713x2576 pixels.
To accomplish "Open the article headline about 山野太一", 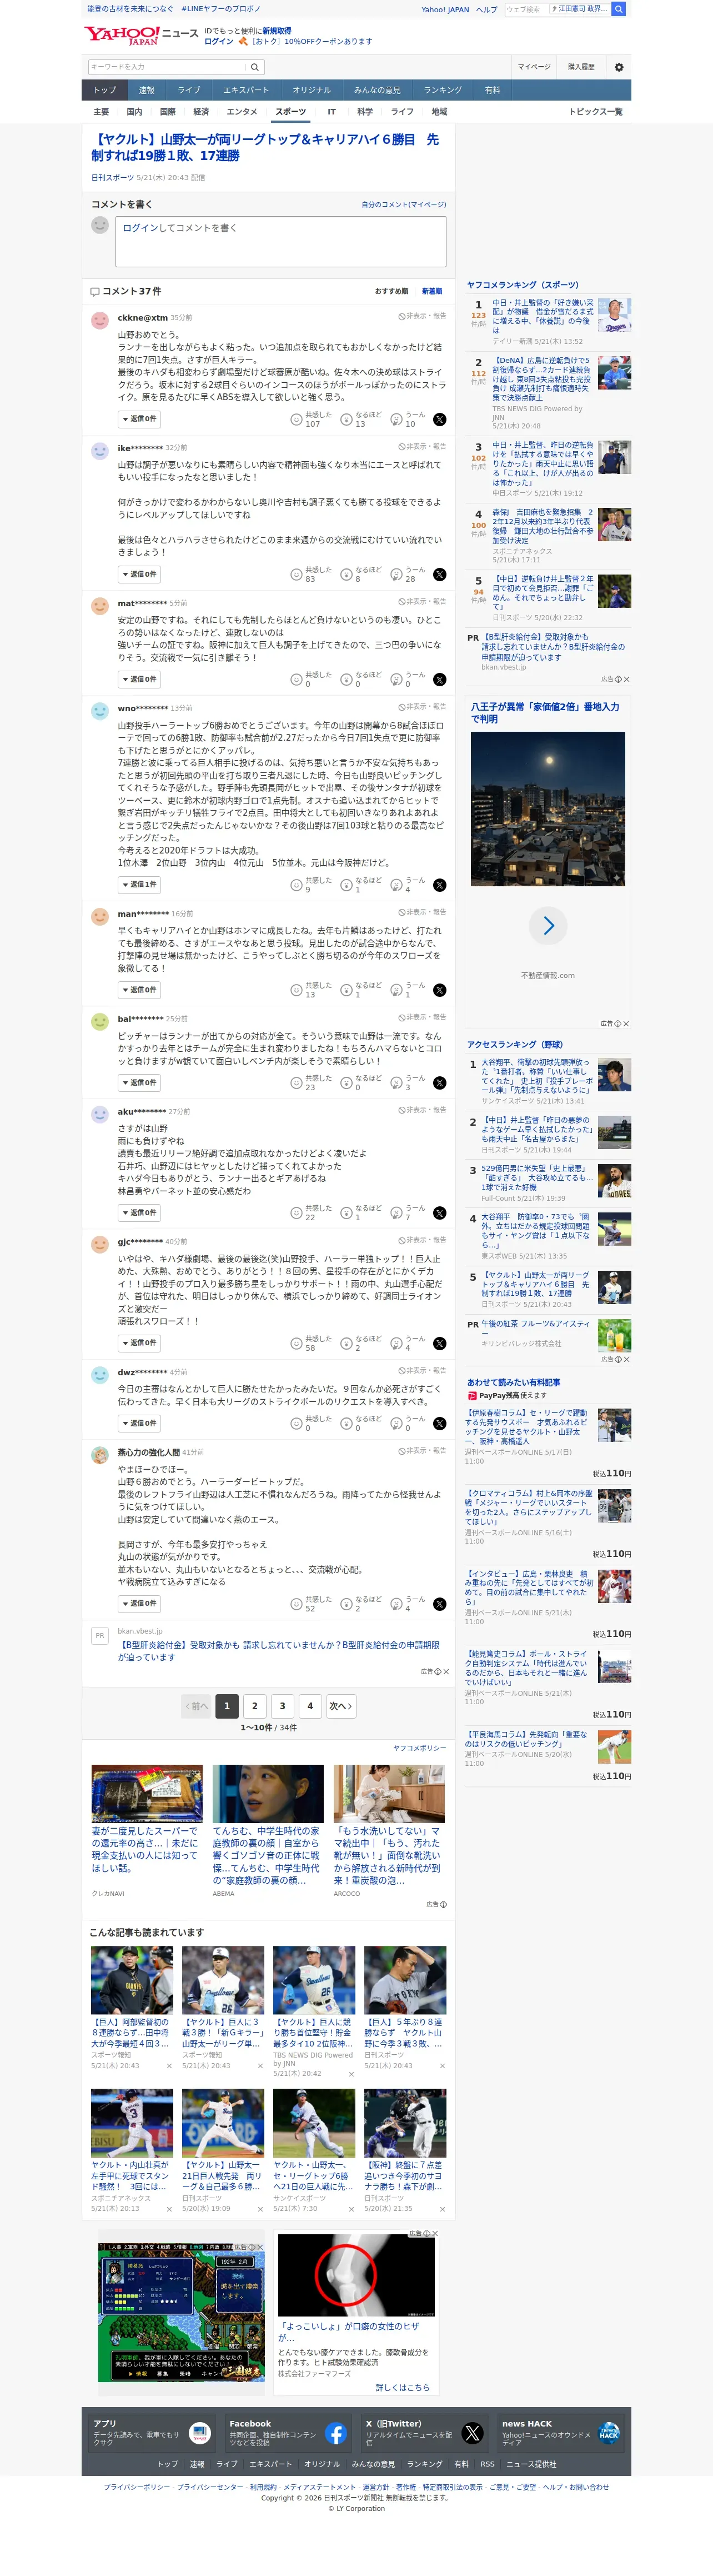I will 265,147.
